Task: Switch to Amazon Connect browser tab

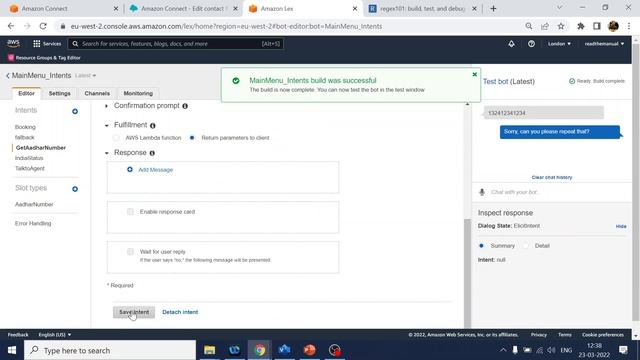Action: click(64, 9)
